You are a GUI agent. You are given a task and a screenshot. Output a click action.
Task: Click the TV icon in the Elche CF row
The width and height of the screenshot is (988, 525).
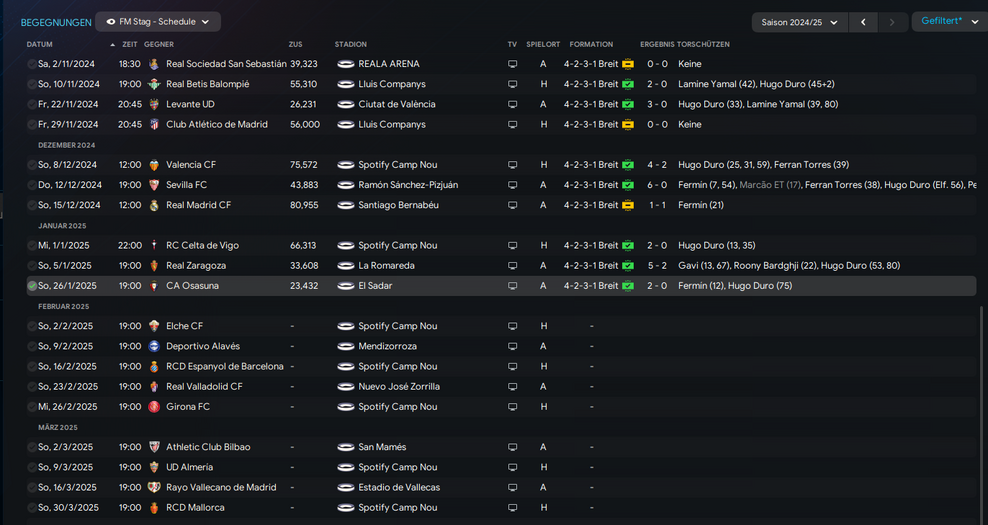[513, 326]
